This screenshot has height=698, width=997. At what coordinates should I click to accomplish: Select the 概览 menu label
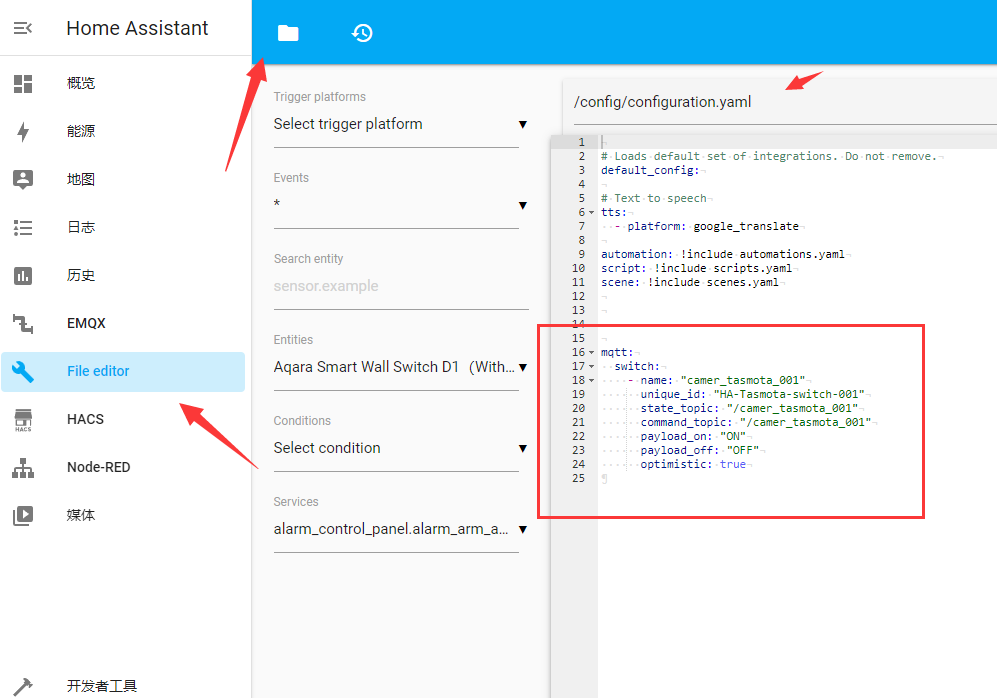point(81,83)
